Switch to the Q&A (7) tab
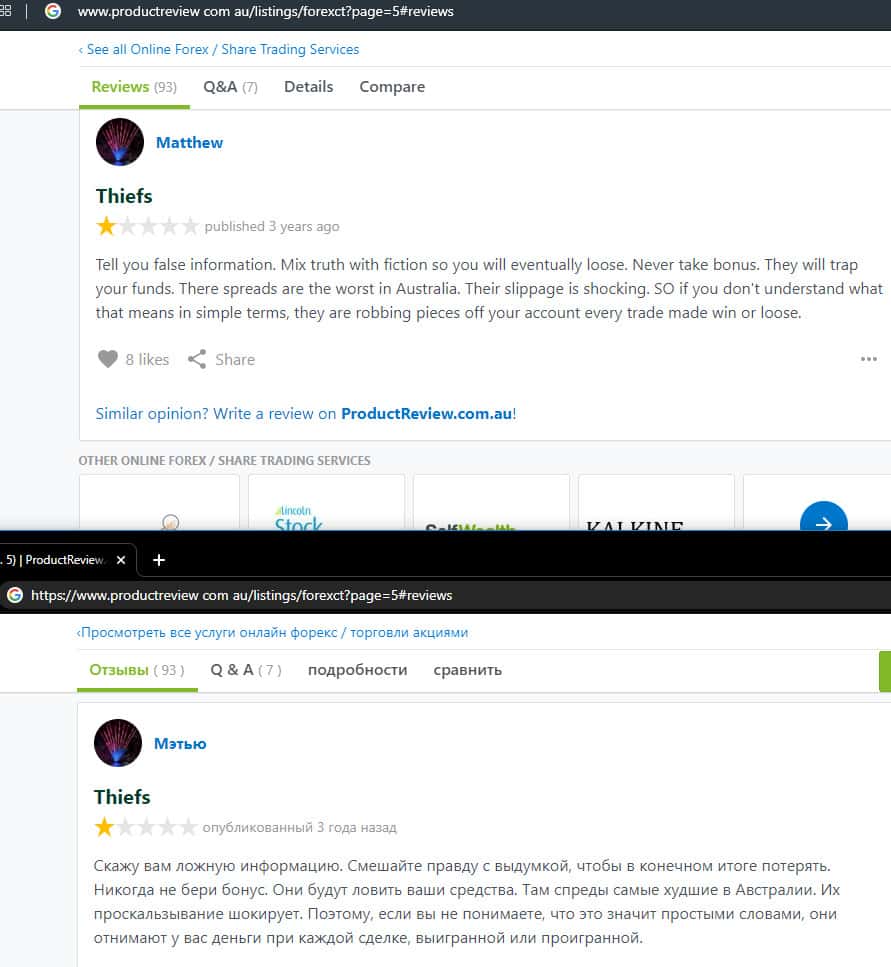891x967 pixels. click(231, 87)
